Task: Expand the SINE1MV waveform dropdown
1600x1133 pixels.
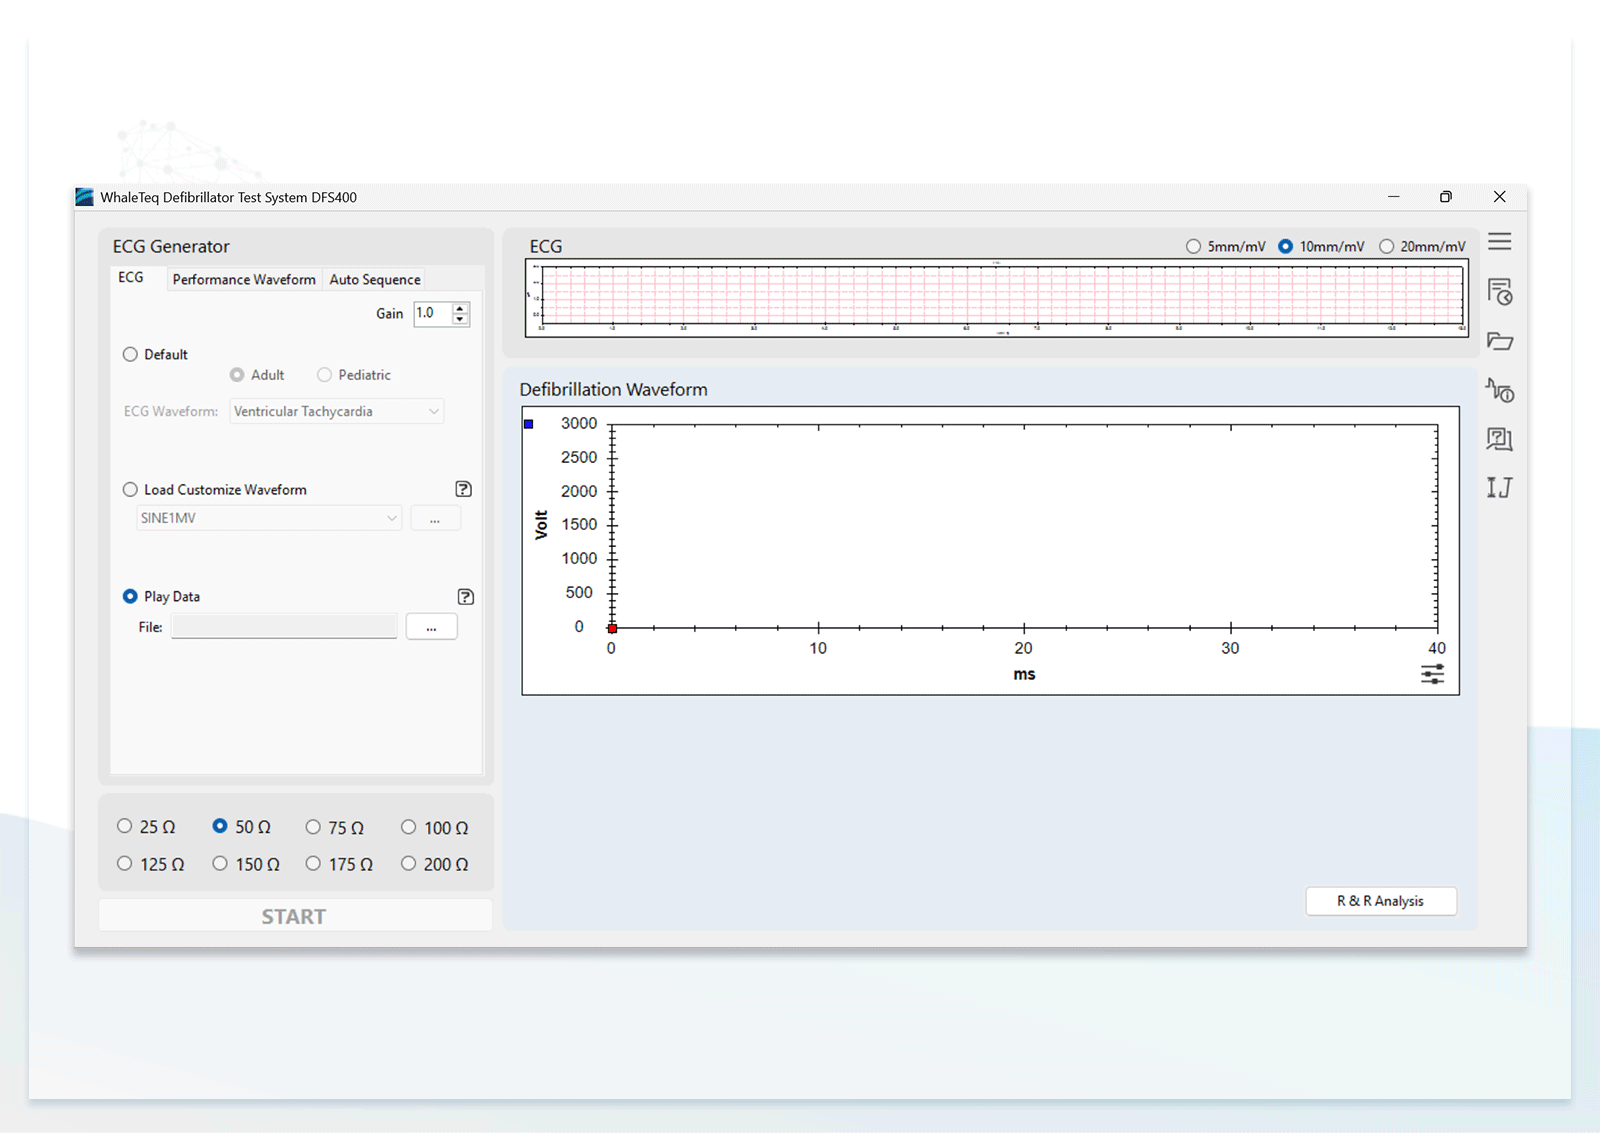Action: (x=269, y=518)
